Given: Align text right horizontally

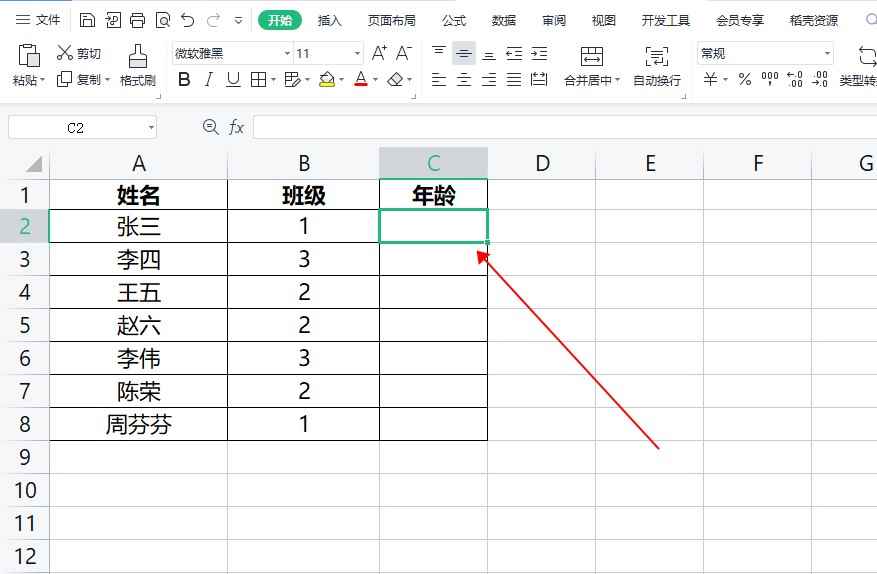Looking at the screenshot, I should pos(489,79).
